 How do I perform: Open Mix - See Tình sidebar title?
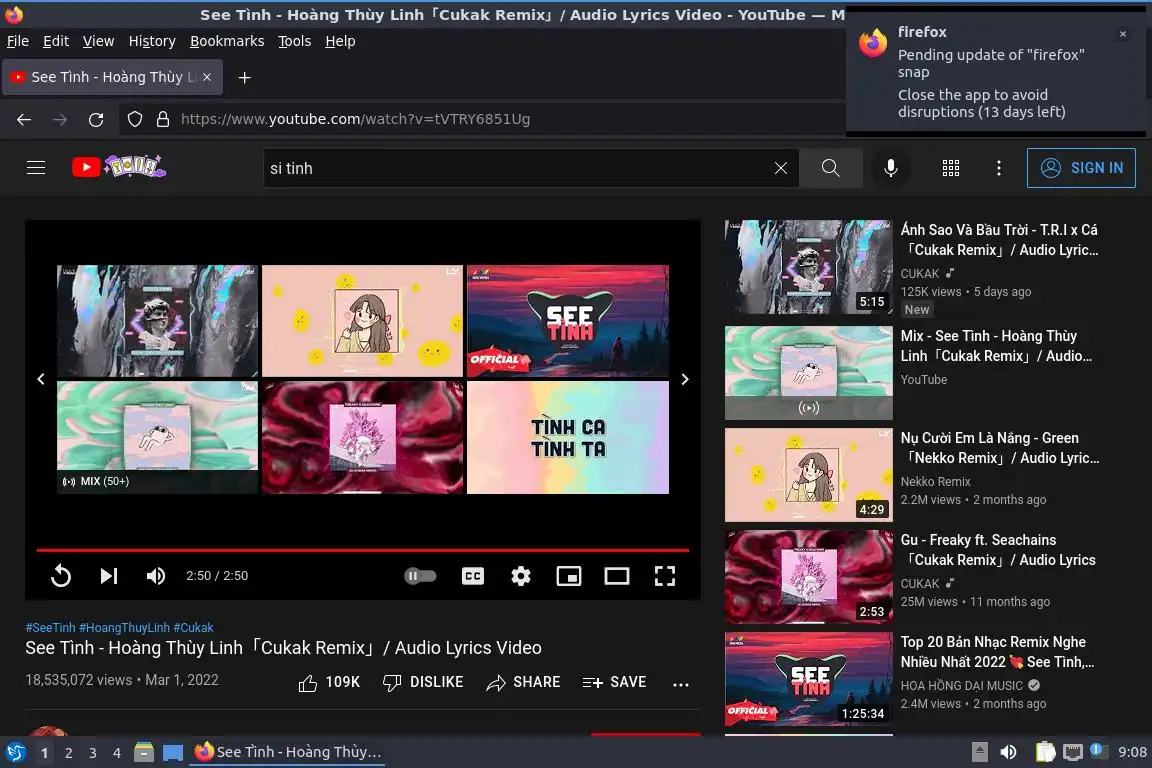[996, 346]
